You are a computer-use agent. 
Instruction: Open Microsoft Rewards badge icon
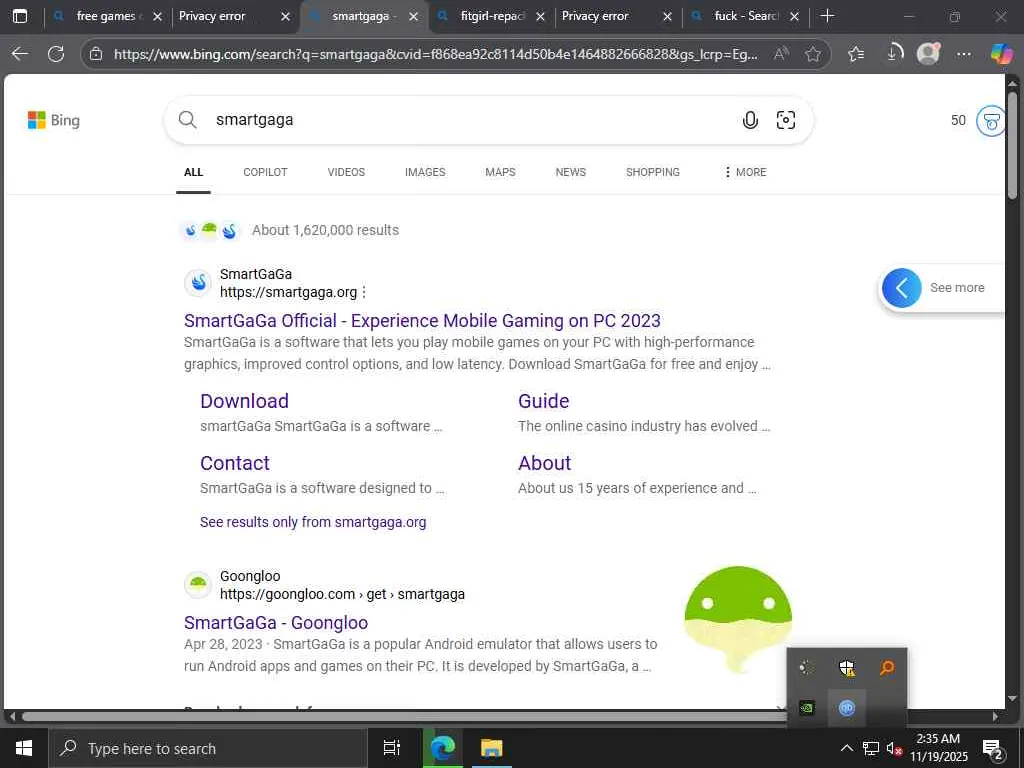point(990,121)
